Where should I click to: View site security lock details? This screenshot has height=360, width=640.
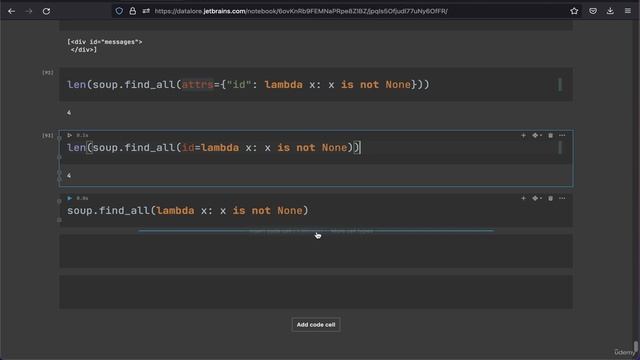tap(133, 11)
